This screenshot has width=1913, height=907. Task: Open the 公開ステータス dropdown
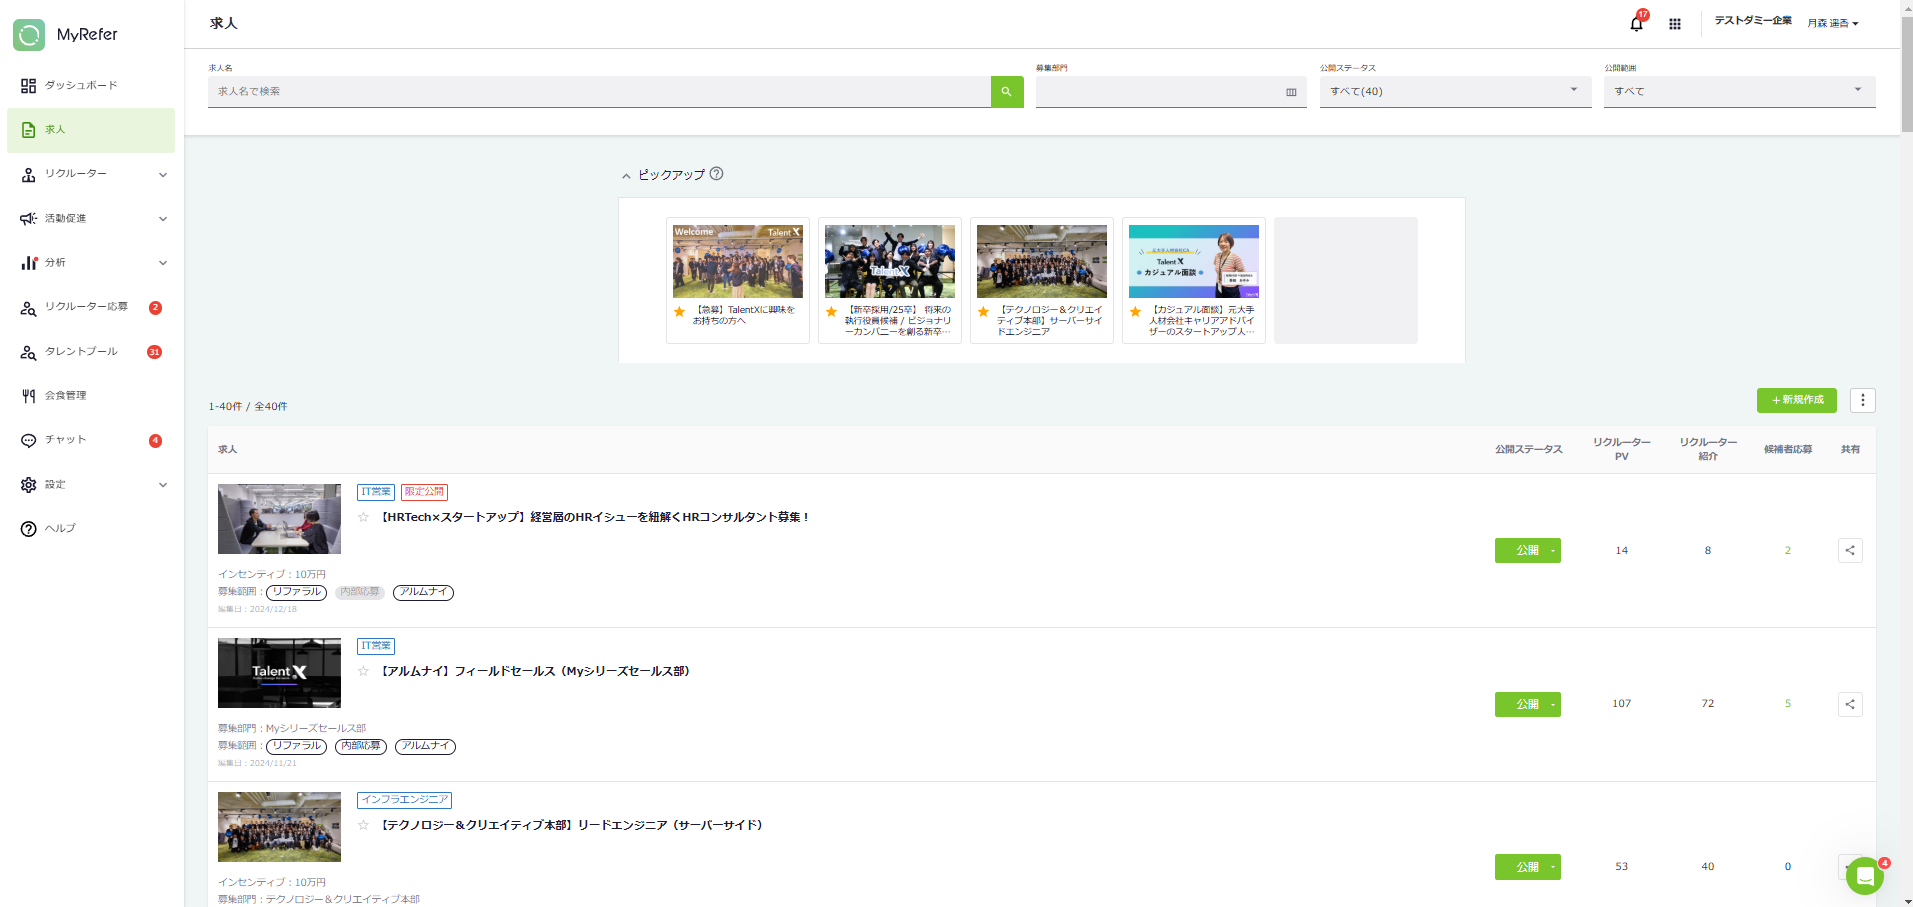(x=1572, y=90)
